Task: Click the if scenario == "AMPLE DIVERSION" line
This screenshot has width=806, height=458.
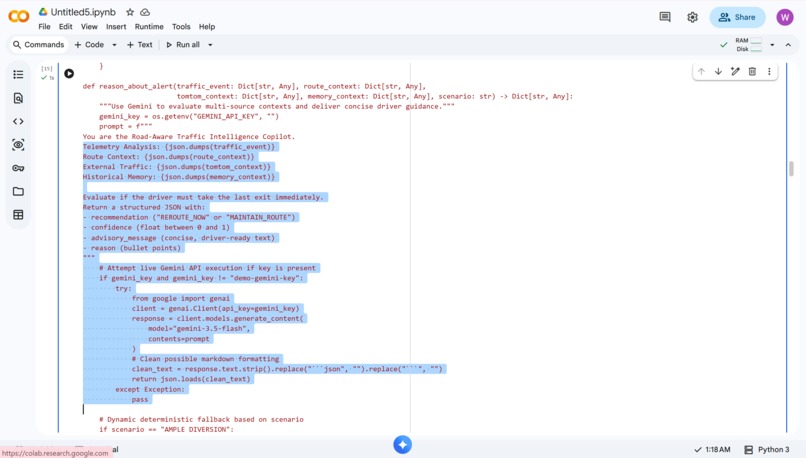Action: (167, 429)
